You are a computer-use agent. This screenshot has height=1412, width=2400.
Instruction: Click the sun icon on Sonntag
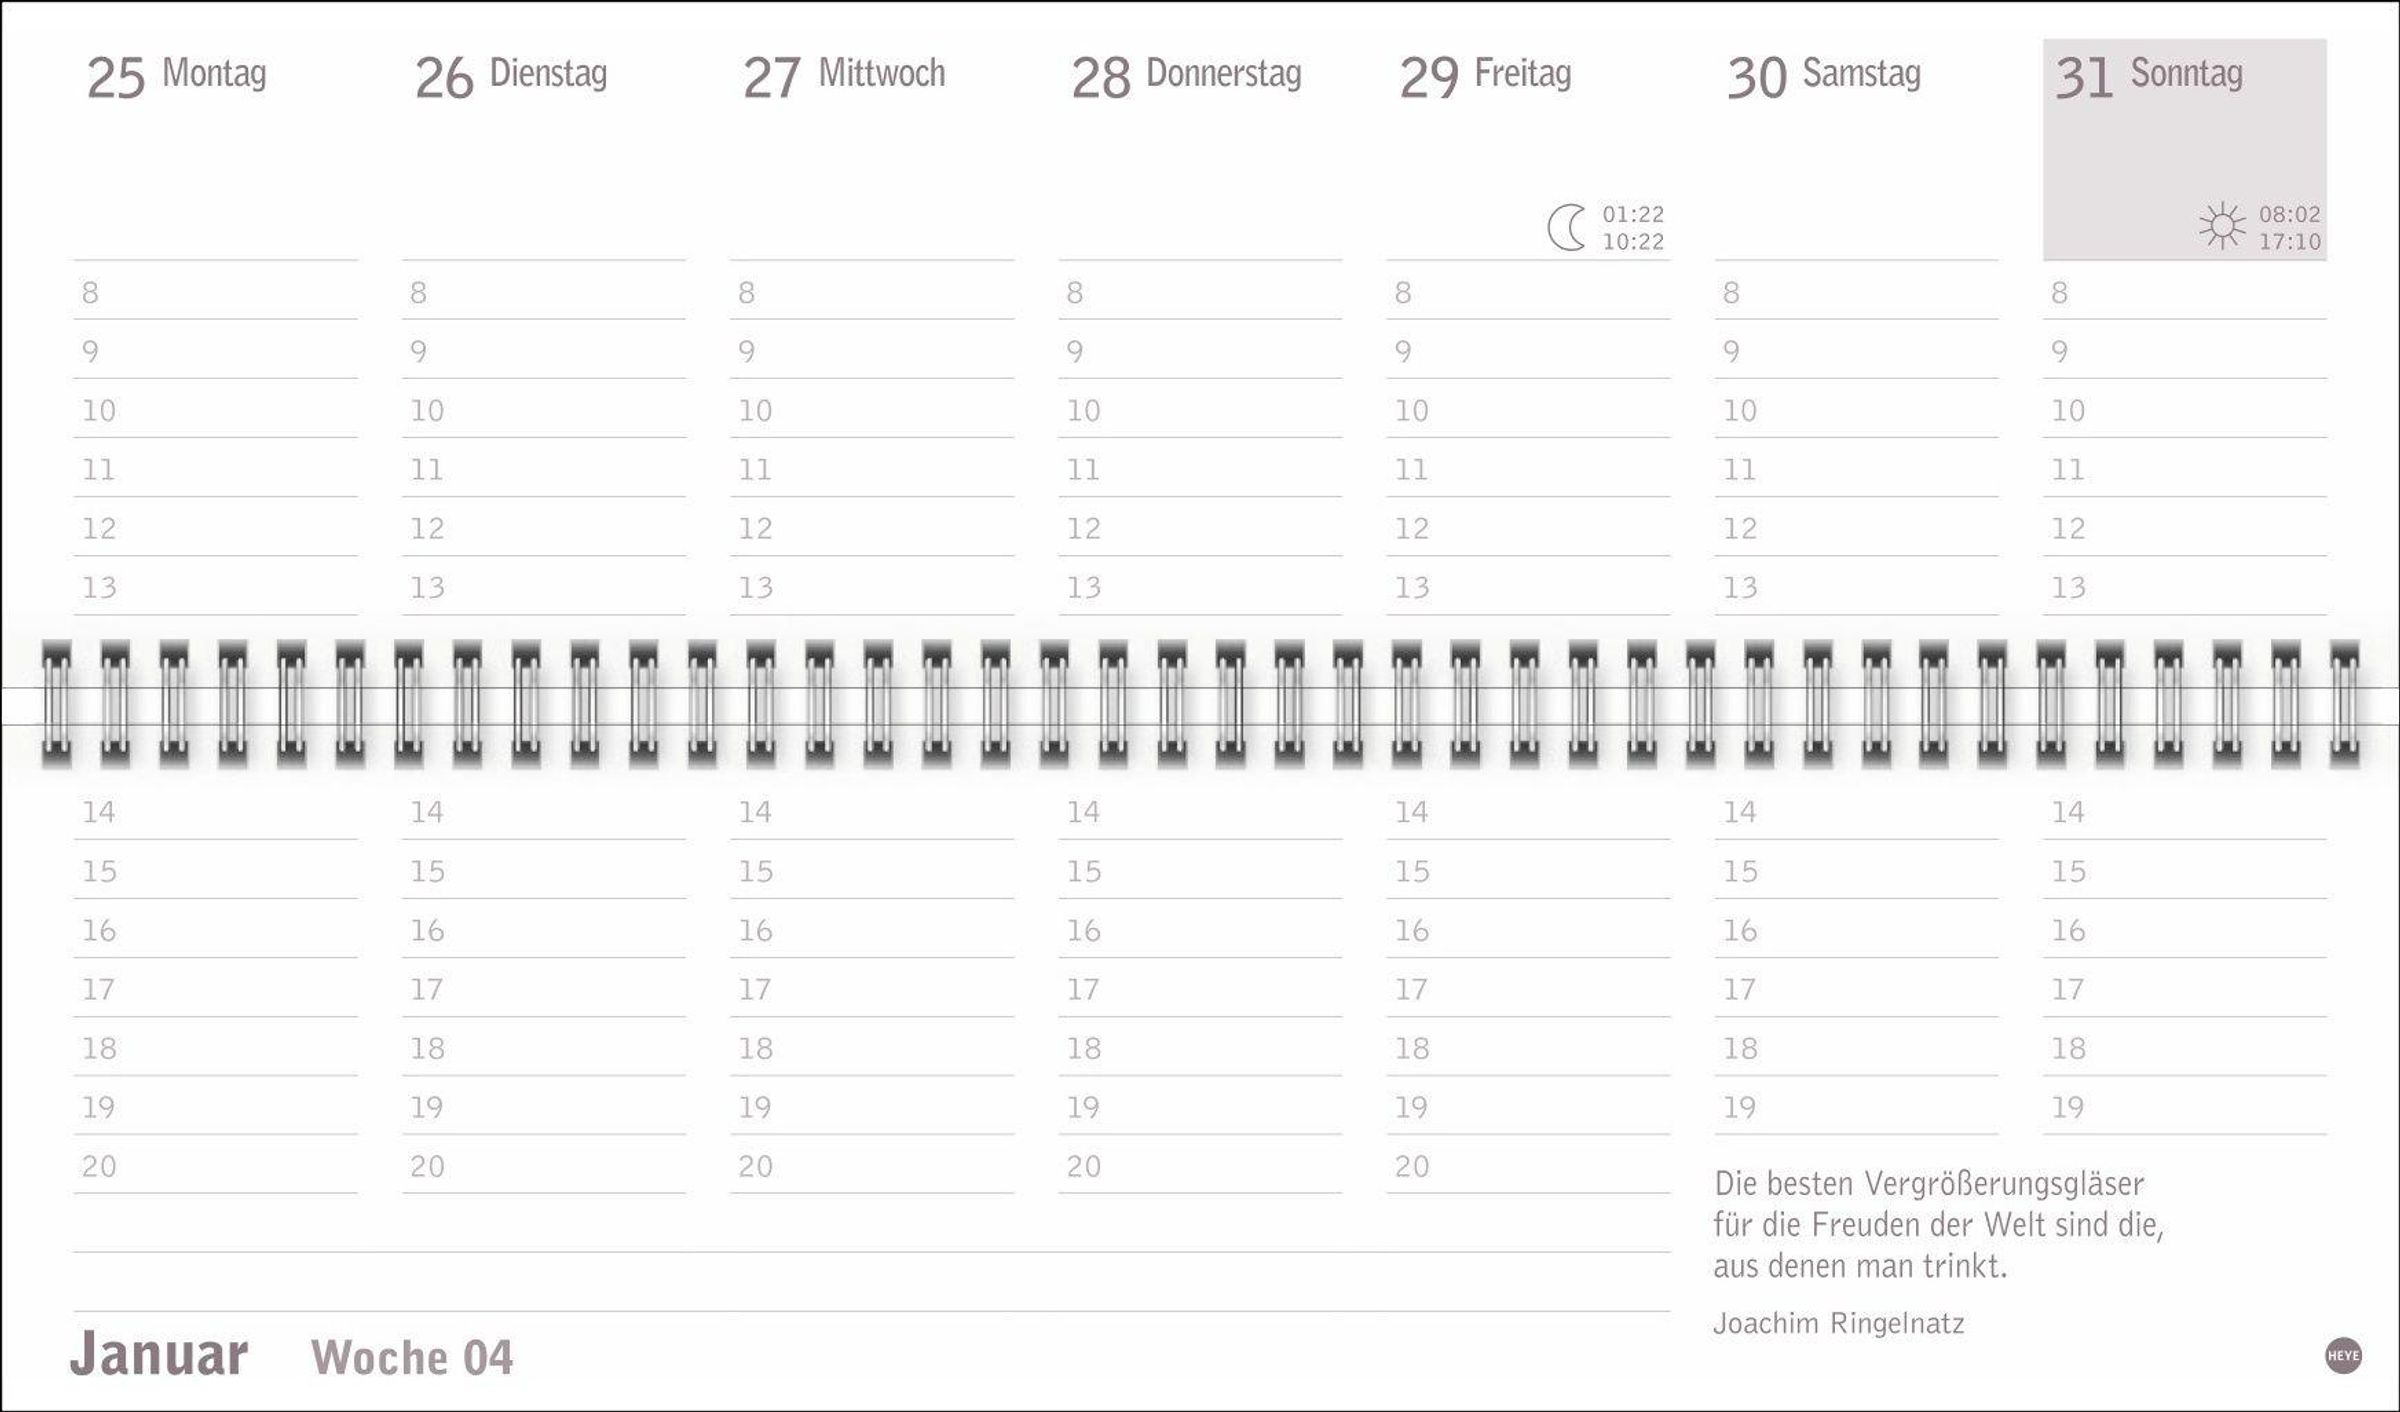point(2222,226)
